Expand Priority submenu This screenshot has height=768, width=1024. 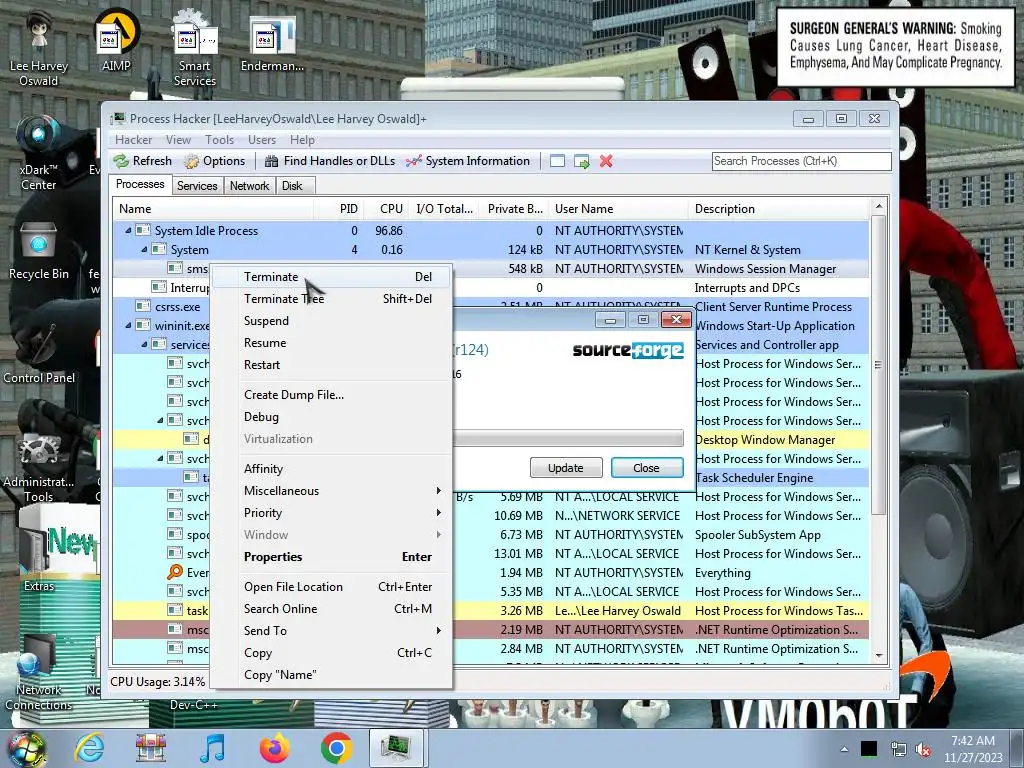332,513
